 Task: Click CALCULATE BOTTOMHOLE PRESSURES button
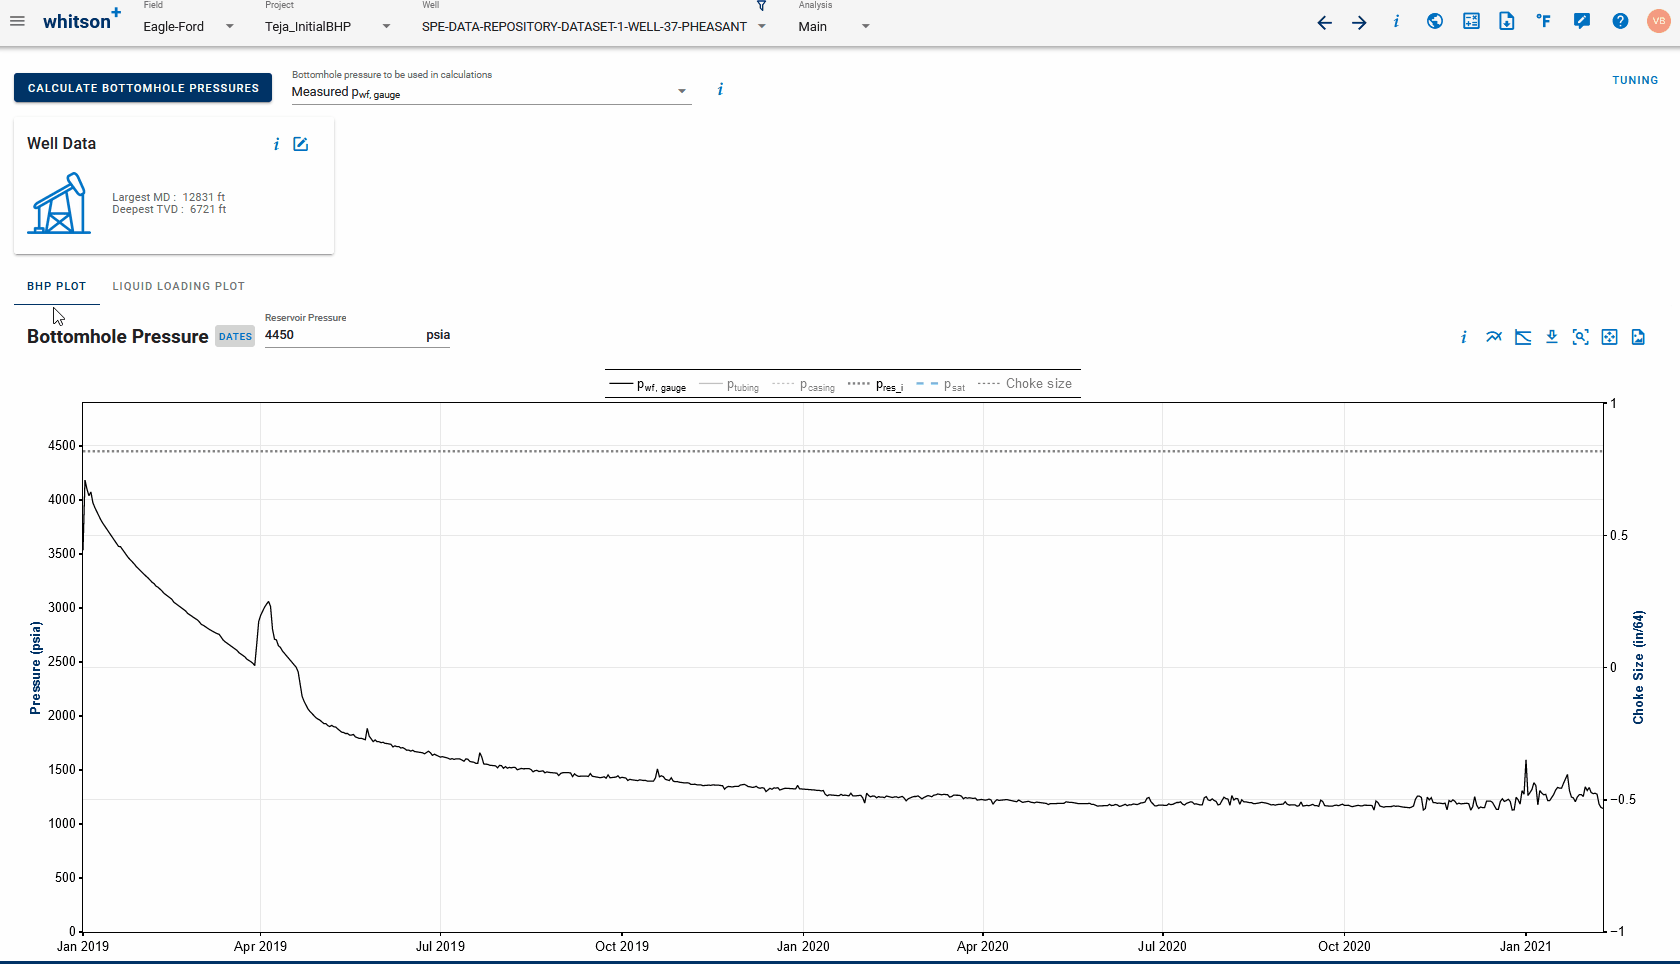pyautogui.click(x=143, y=88)
